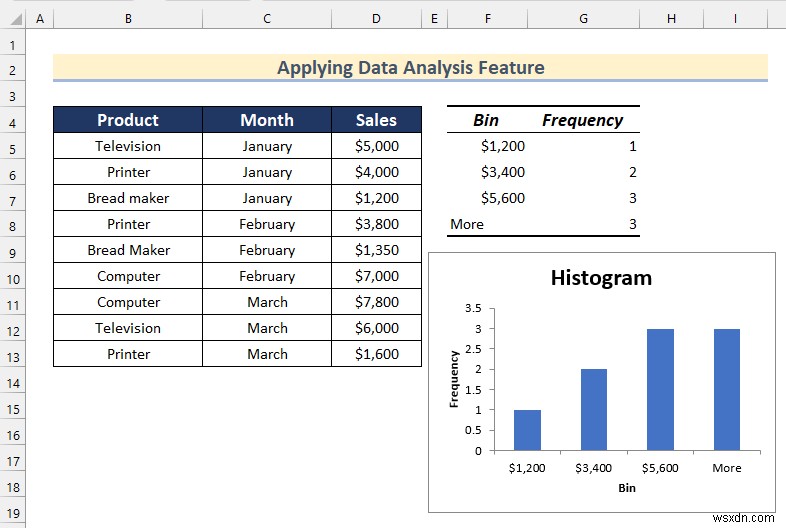Click the Bin horizontal axis title
The image size is (786, 528).
coord(627,488)
